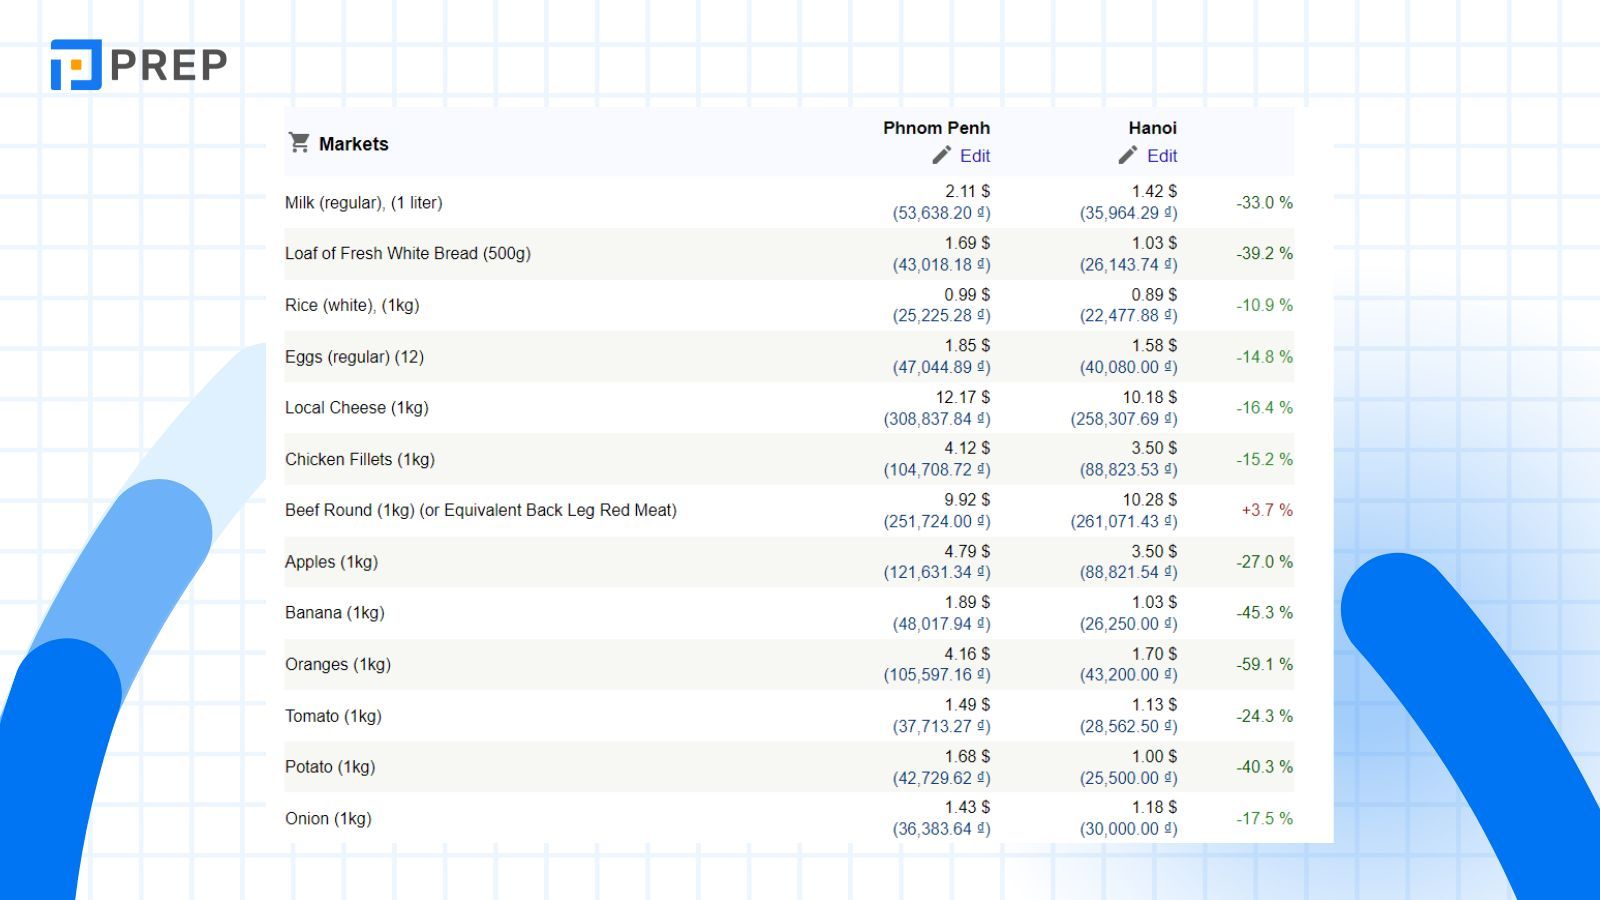Click the 1.42 $ milk price in Hanoi

1154,191
